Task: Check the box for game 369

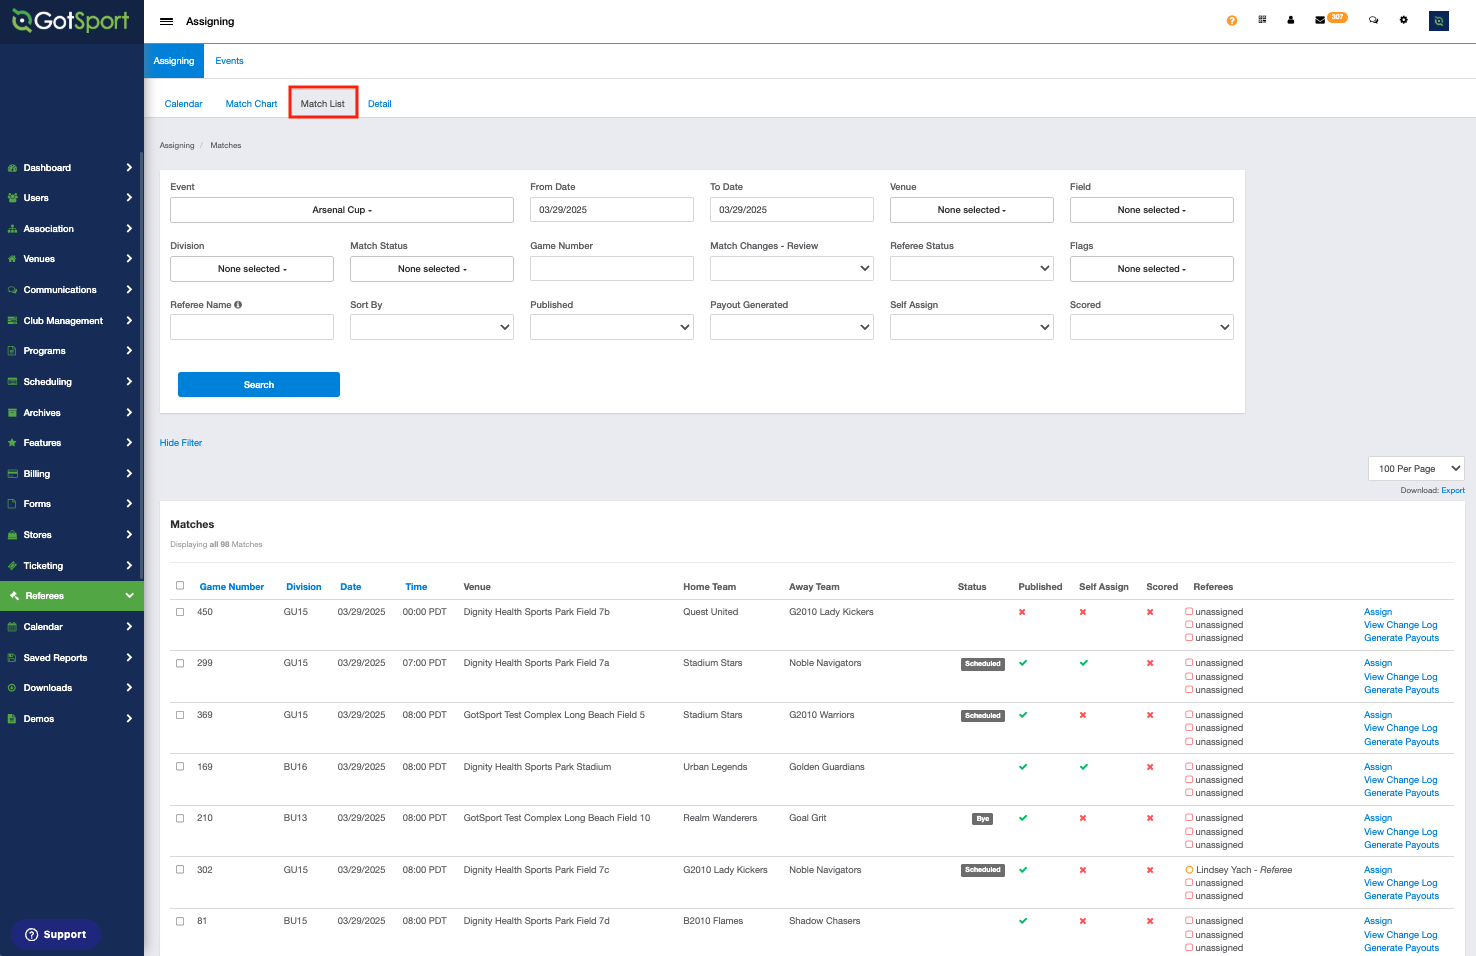Action: point(180,715)
